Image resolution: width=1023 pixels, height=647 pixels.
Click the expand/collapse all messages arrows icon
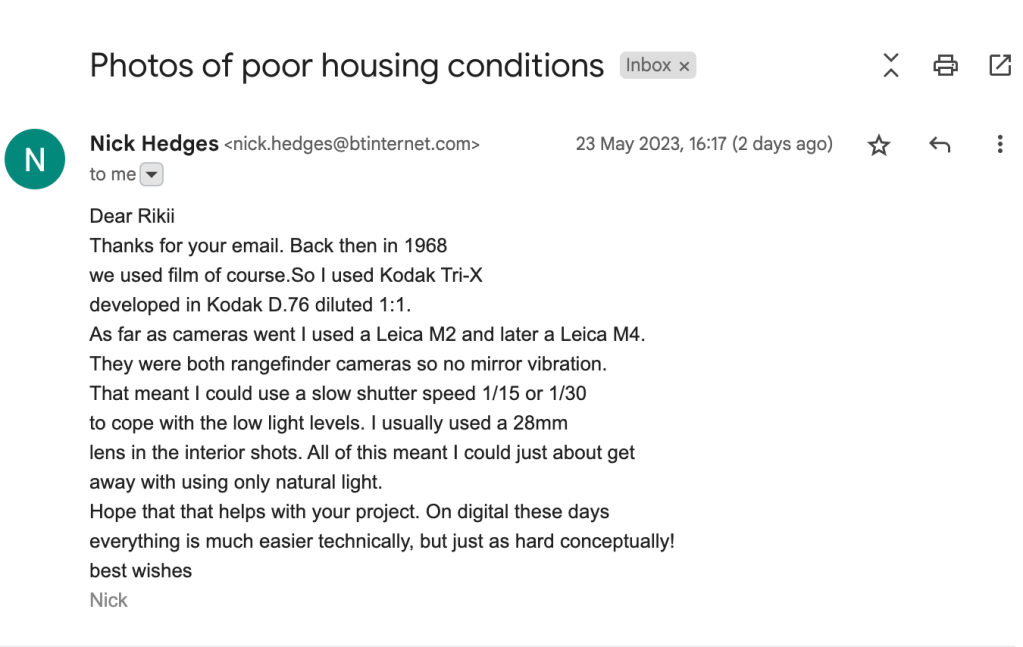tap(891, 66)
